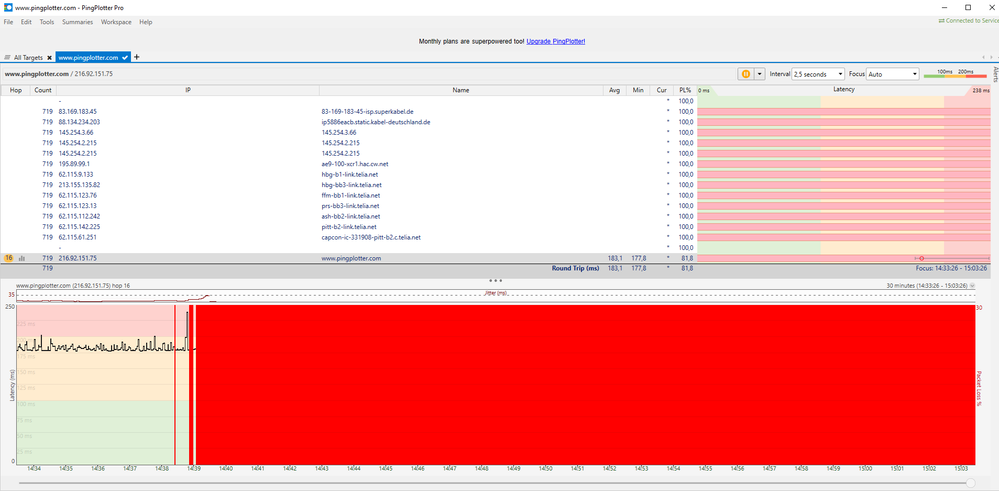Viewport: 999px width, 491px height.
Task: Click the Count column header
Action: pos(43,90)
